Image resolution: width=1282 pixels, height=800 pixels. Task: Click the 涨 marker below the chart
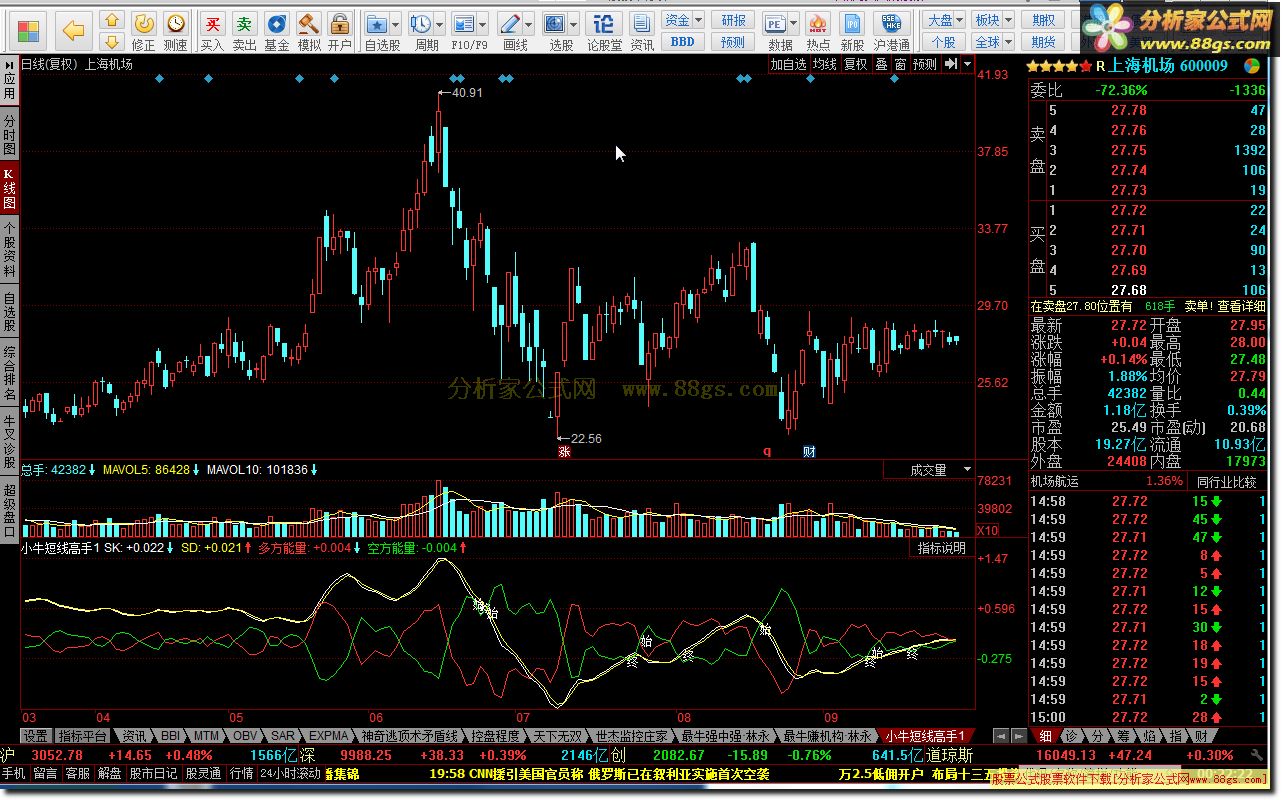[x=564, y=452]
